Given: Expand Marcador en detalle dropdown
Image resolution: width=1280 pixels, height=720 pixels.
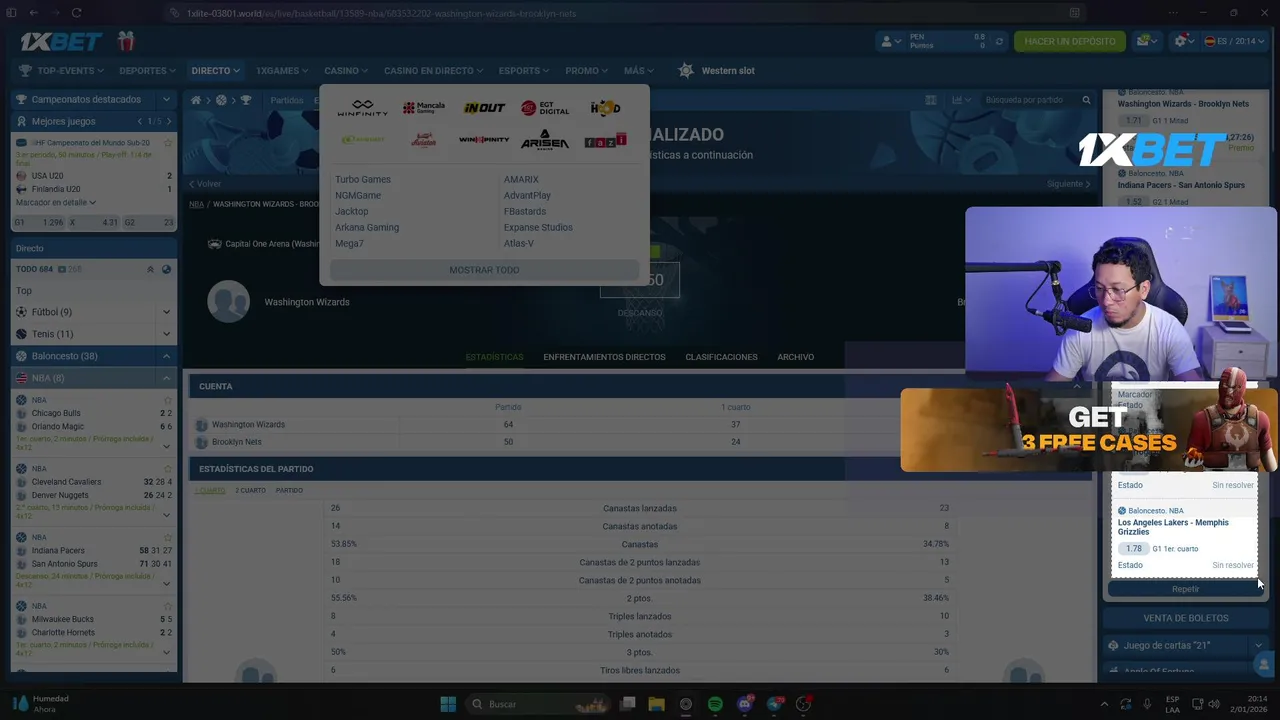Looking at the screenshot, I should (x=56, y=202).
